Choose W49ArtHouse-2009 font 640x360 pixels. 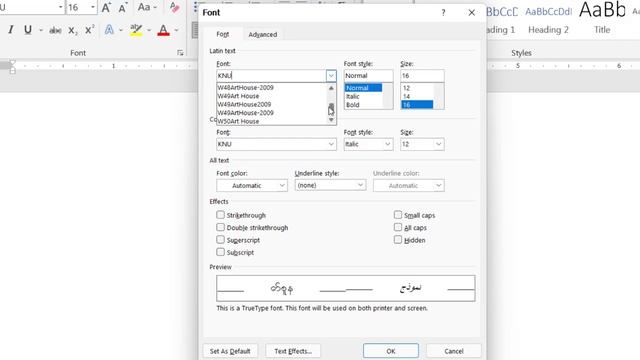(245, 113)
